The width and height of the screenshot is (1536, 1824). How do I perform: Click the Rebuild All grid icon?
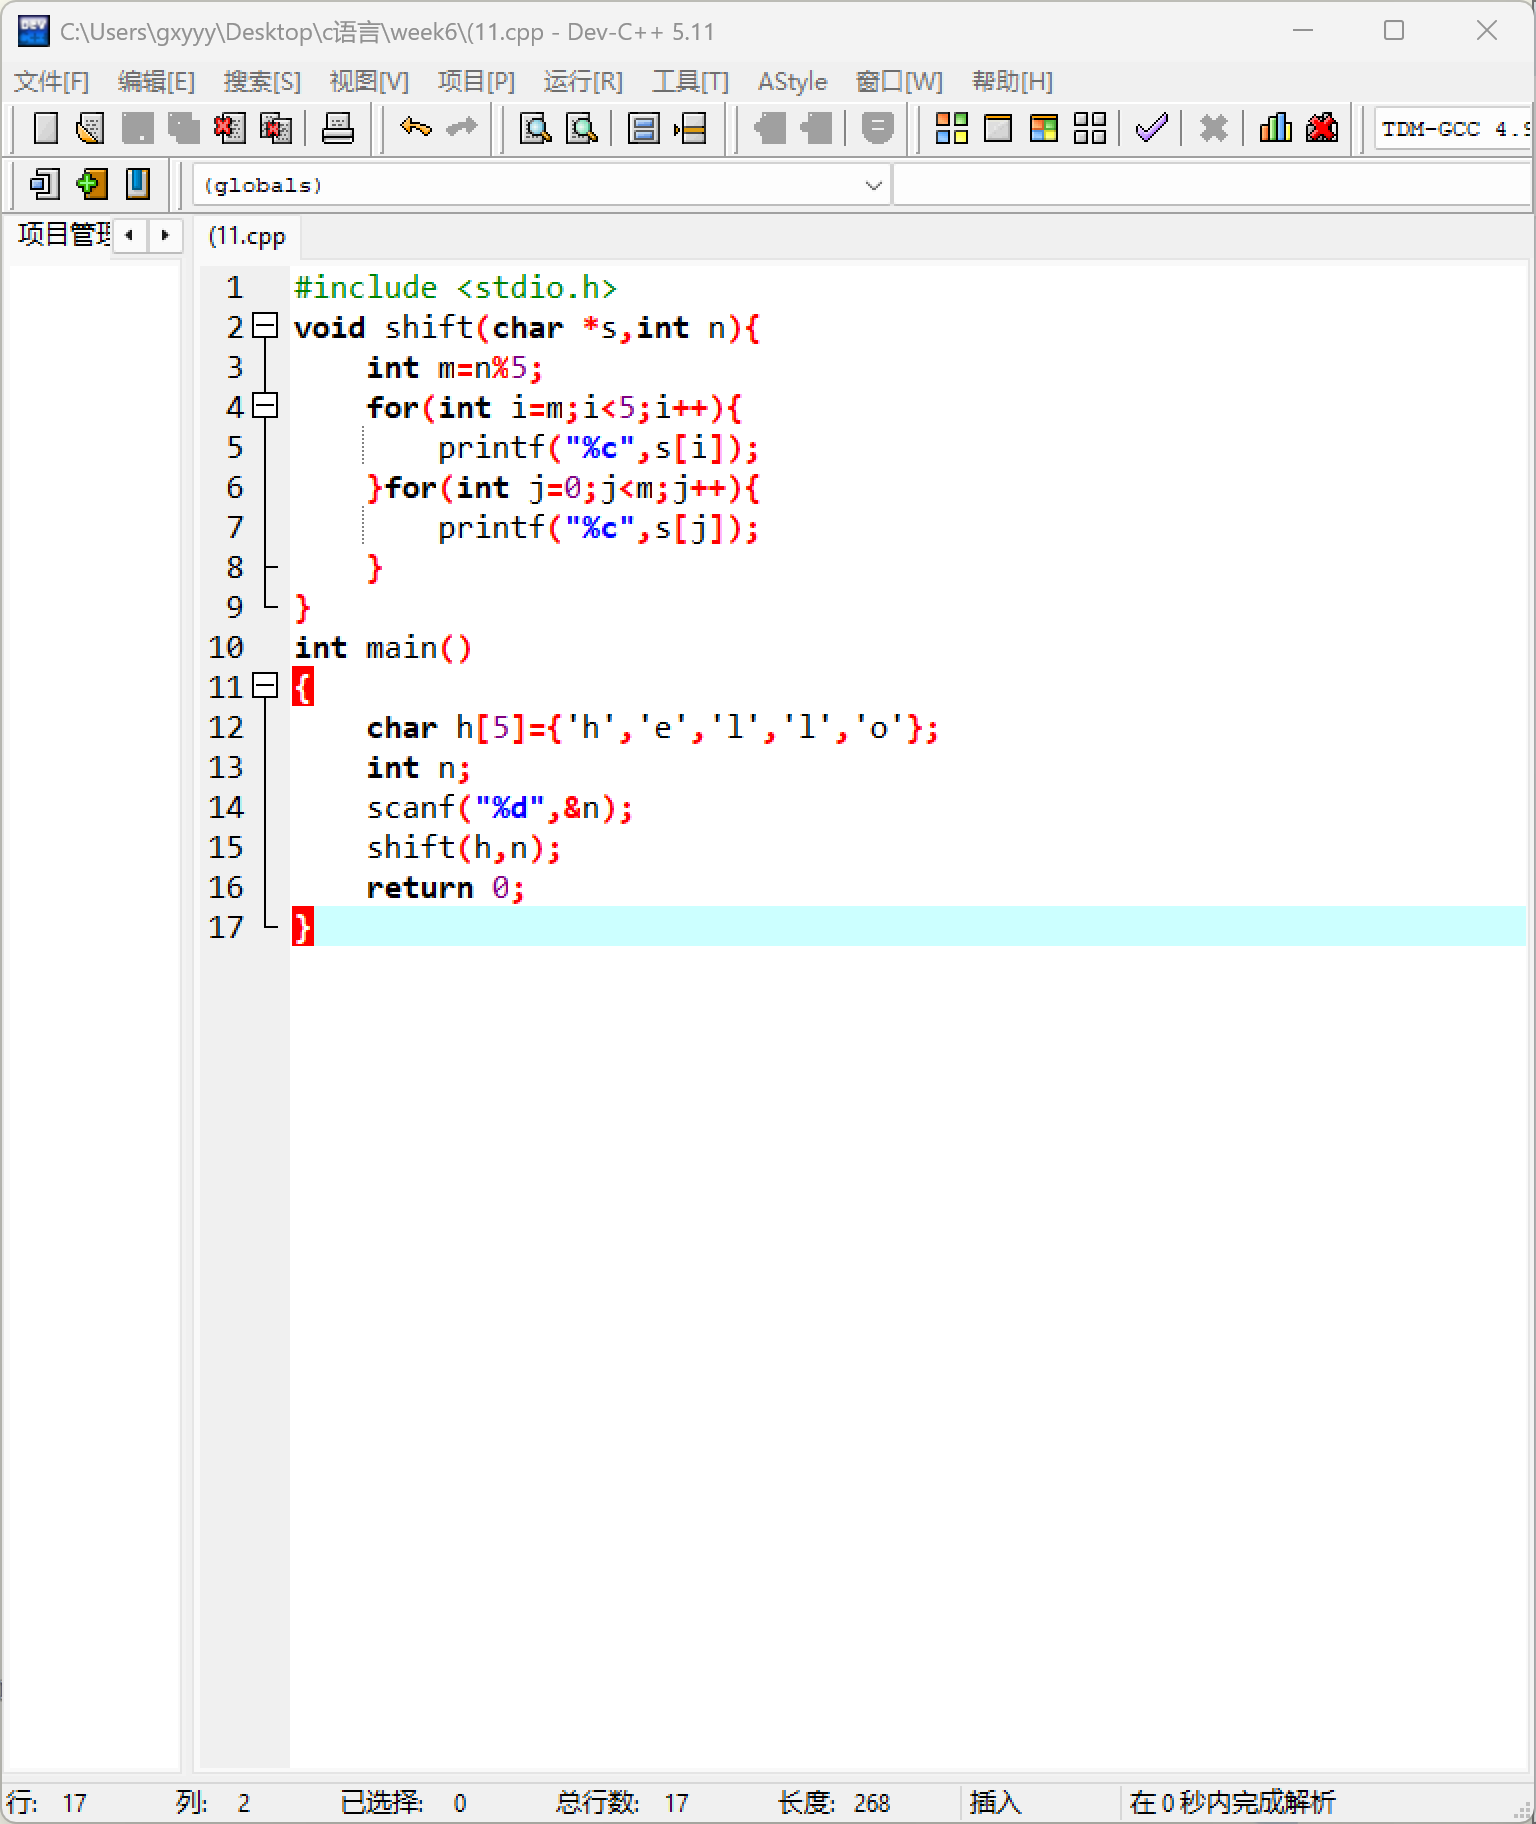coord(1090,128)
